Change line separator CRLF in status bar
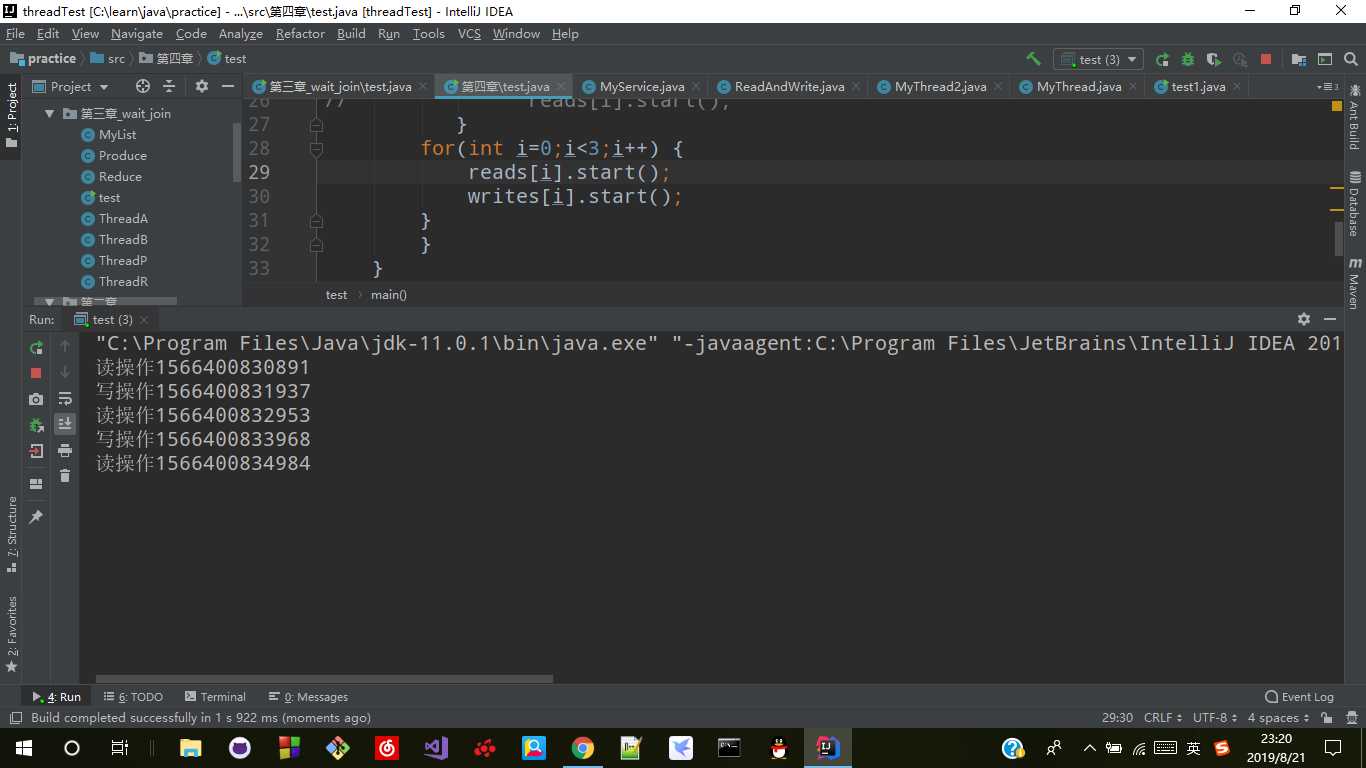Image resolution: width=1366 pixels, height=768 pixels. click(1163, 718)
